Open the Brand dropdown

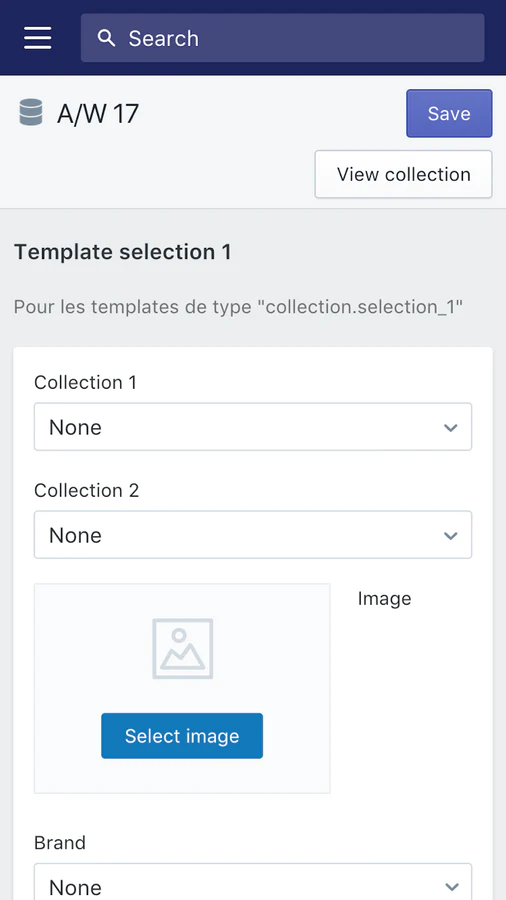tap(253, 881)
